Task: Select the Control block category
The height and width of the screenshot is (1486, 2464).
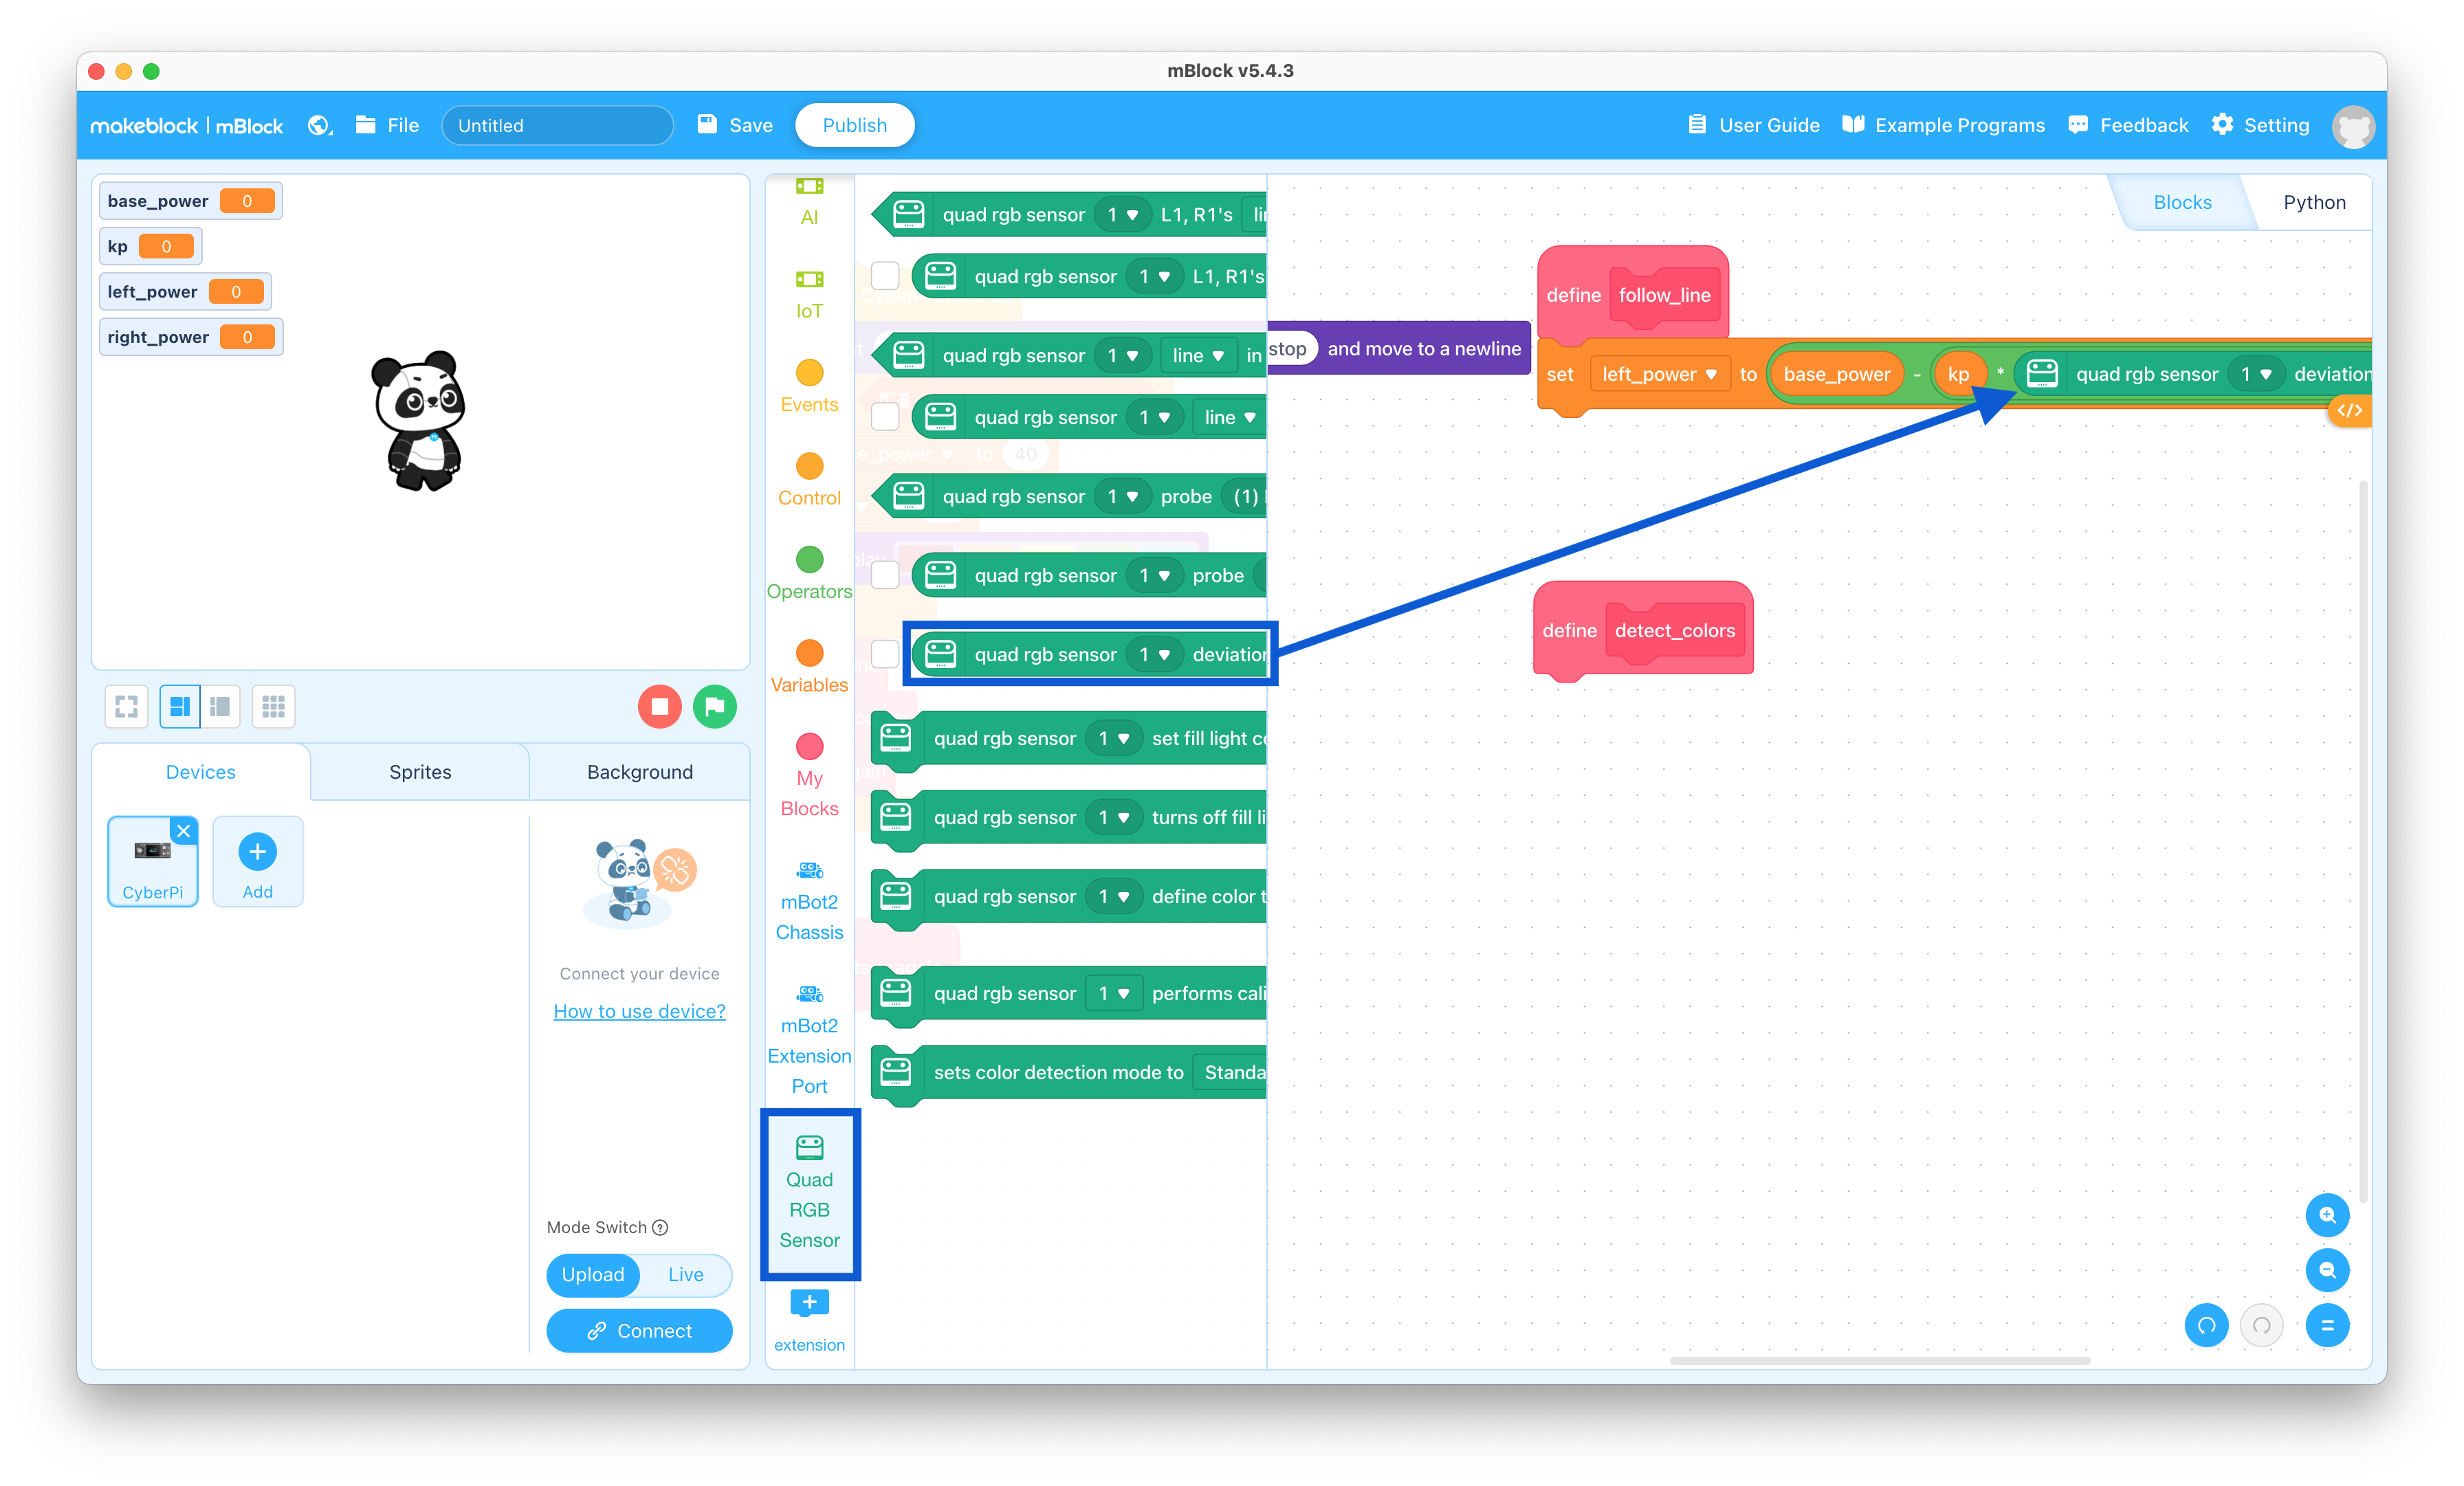Action: [809, 480]
